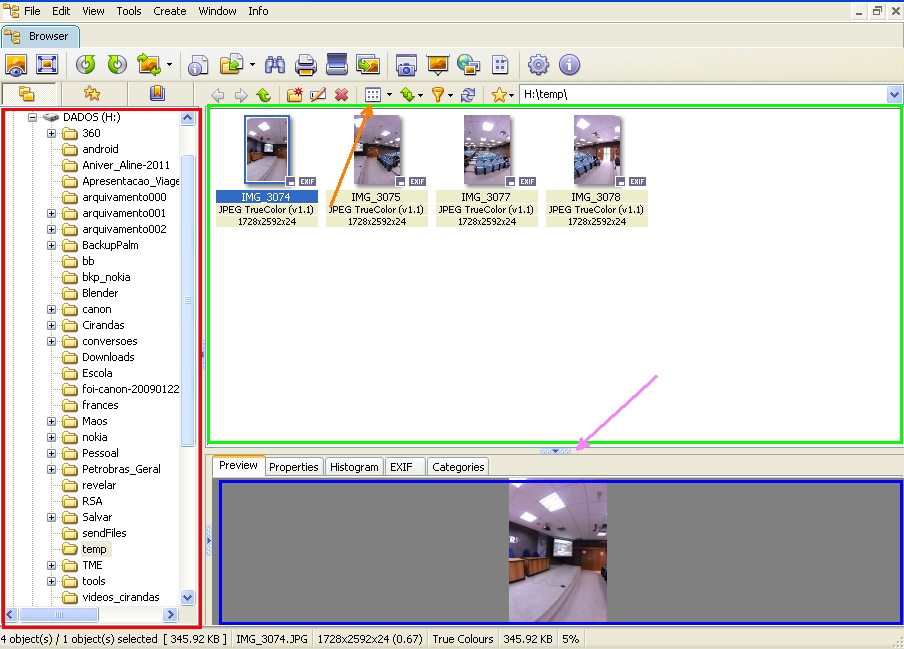Viewport: 904px width, 649px height.
Task: Open search with the binoculars icon
Action: [276, 65]
